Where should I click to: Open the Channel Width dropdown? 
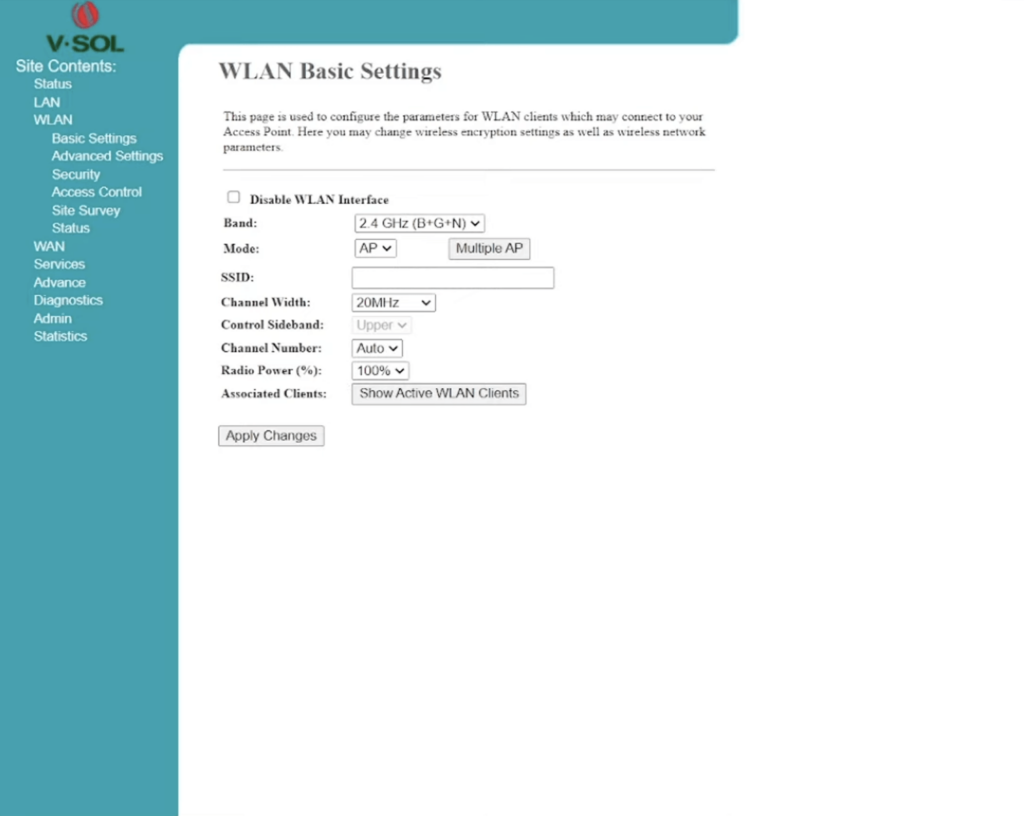392,302
